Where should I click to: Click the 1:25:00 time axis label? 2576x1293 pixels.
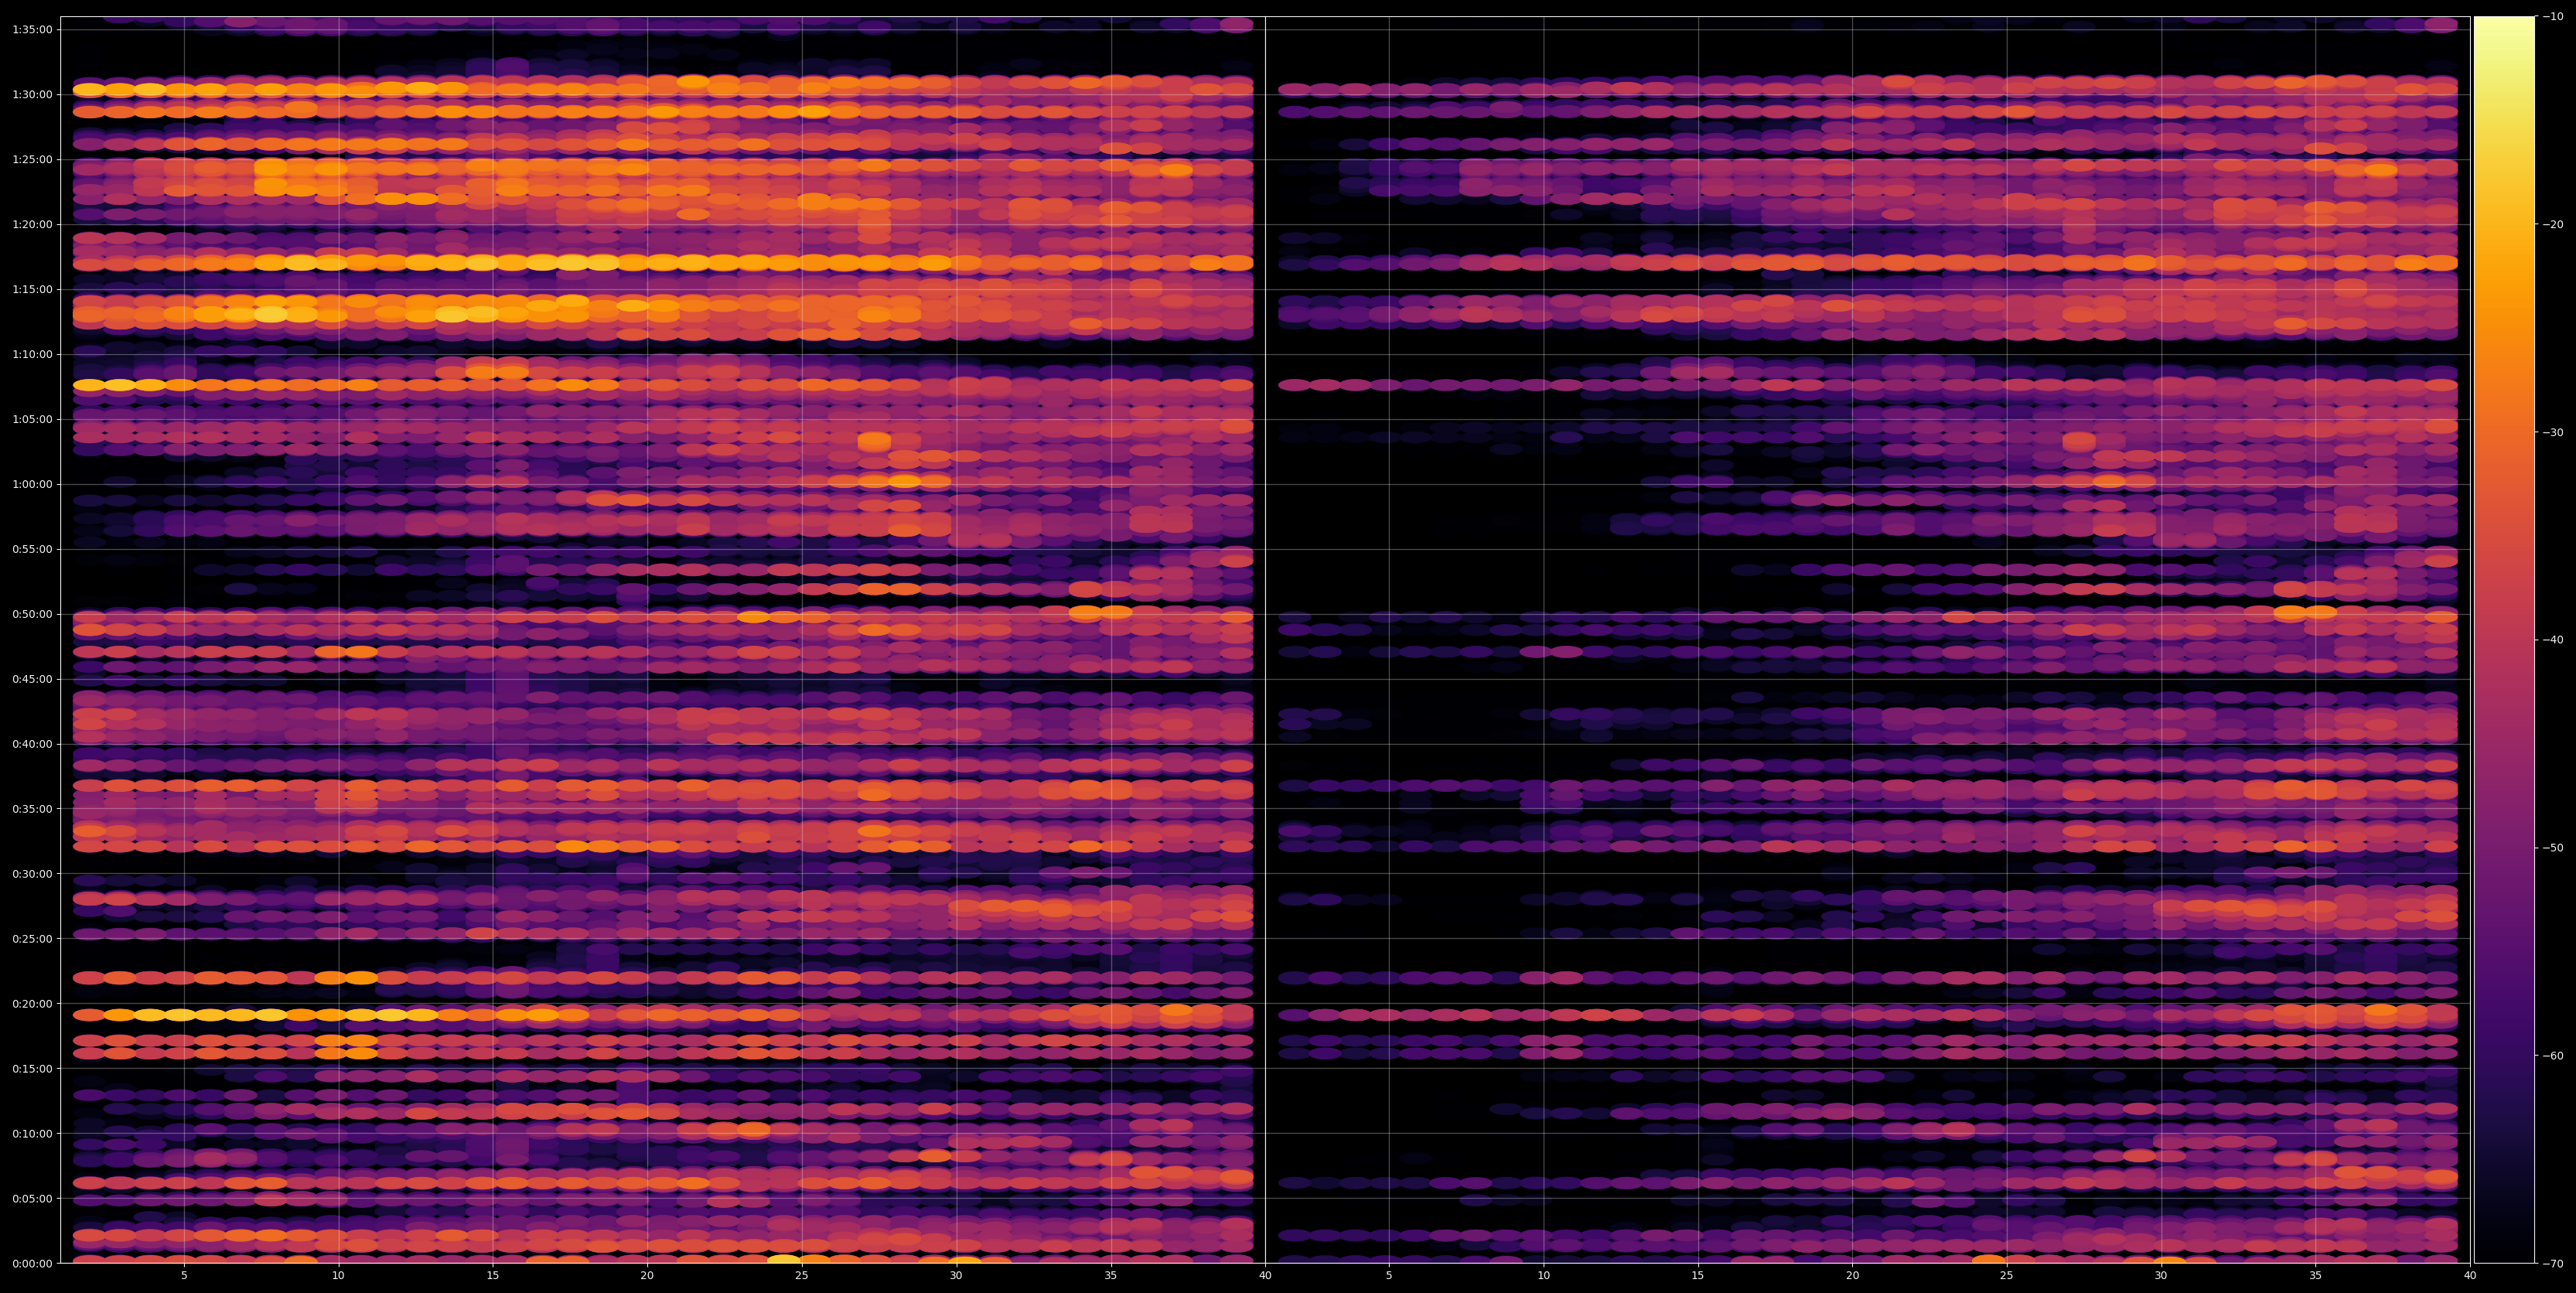coord(32,159)
